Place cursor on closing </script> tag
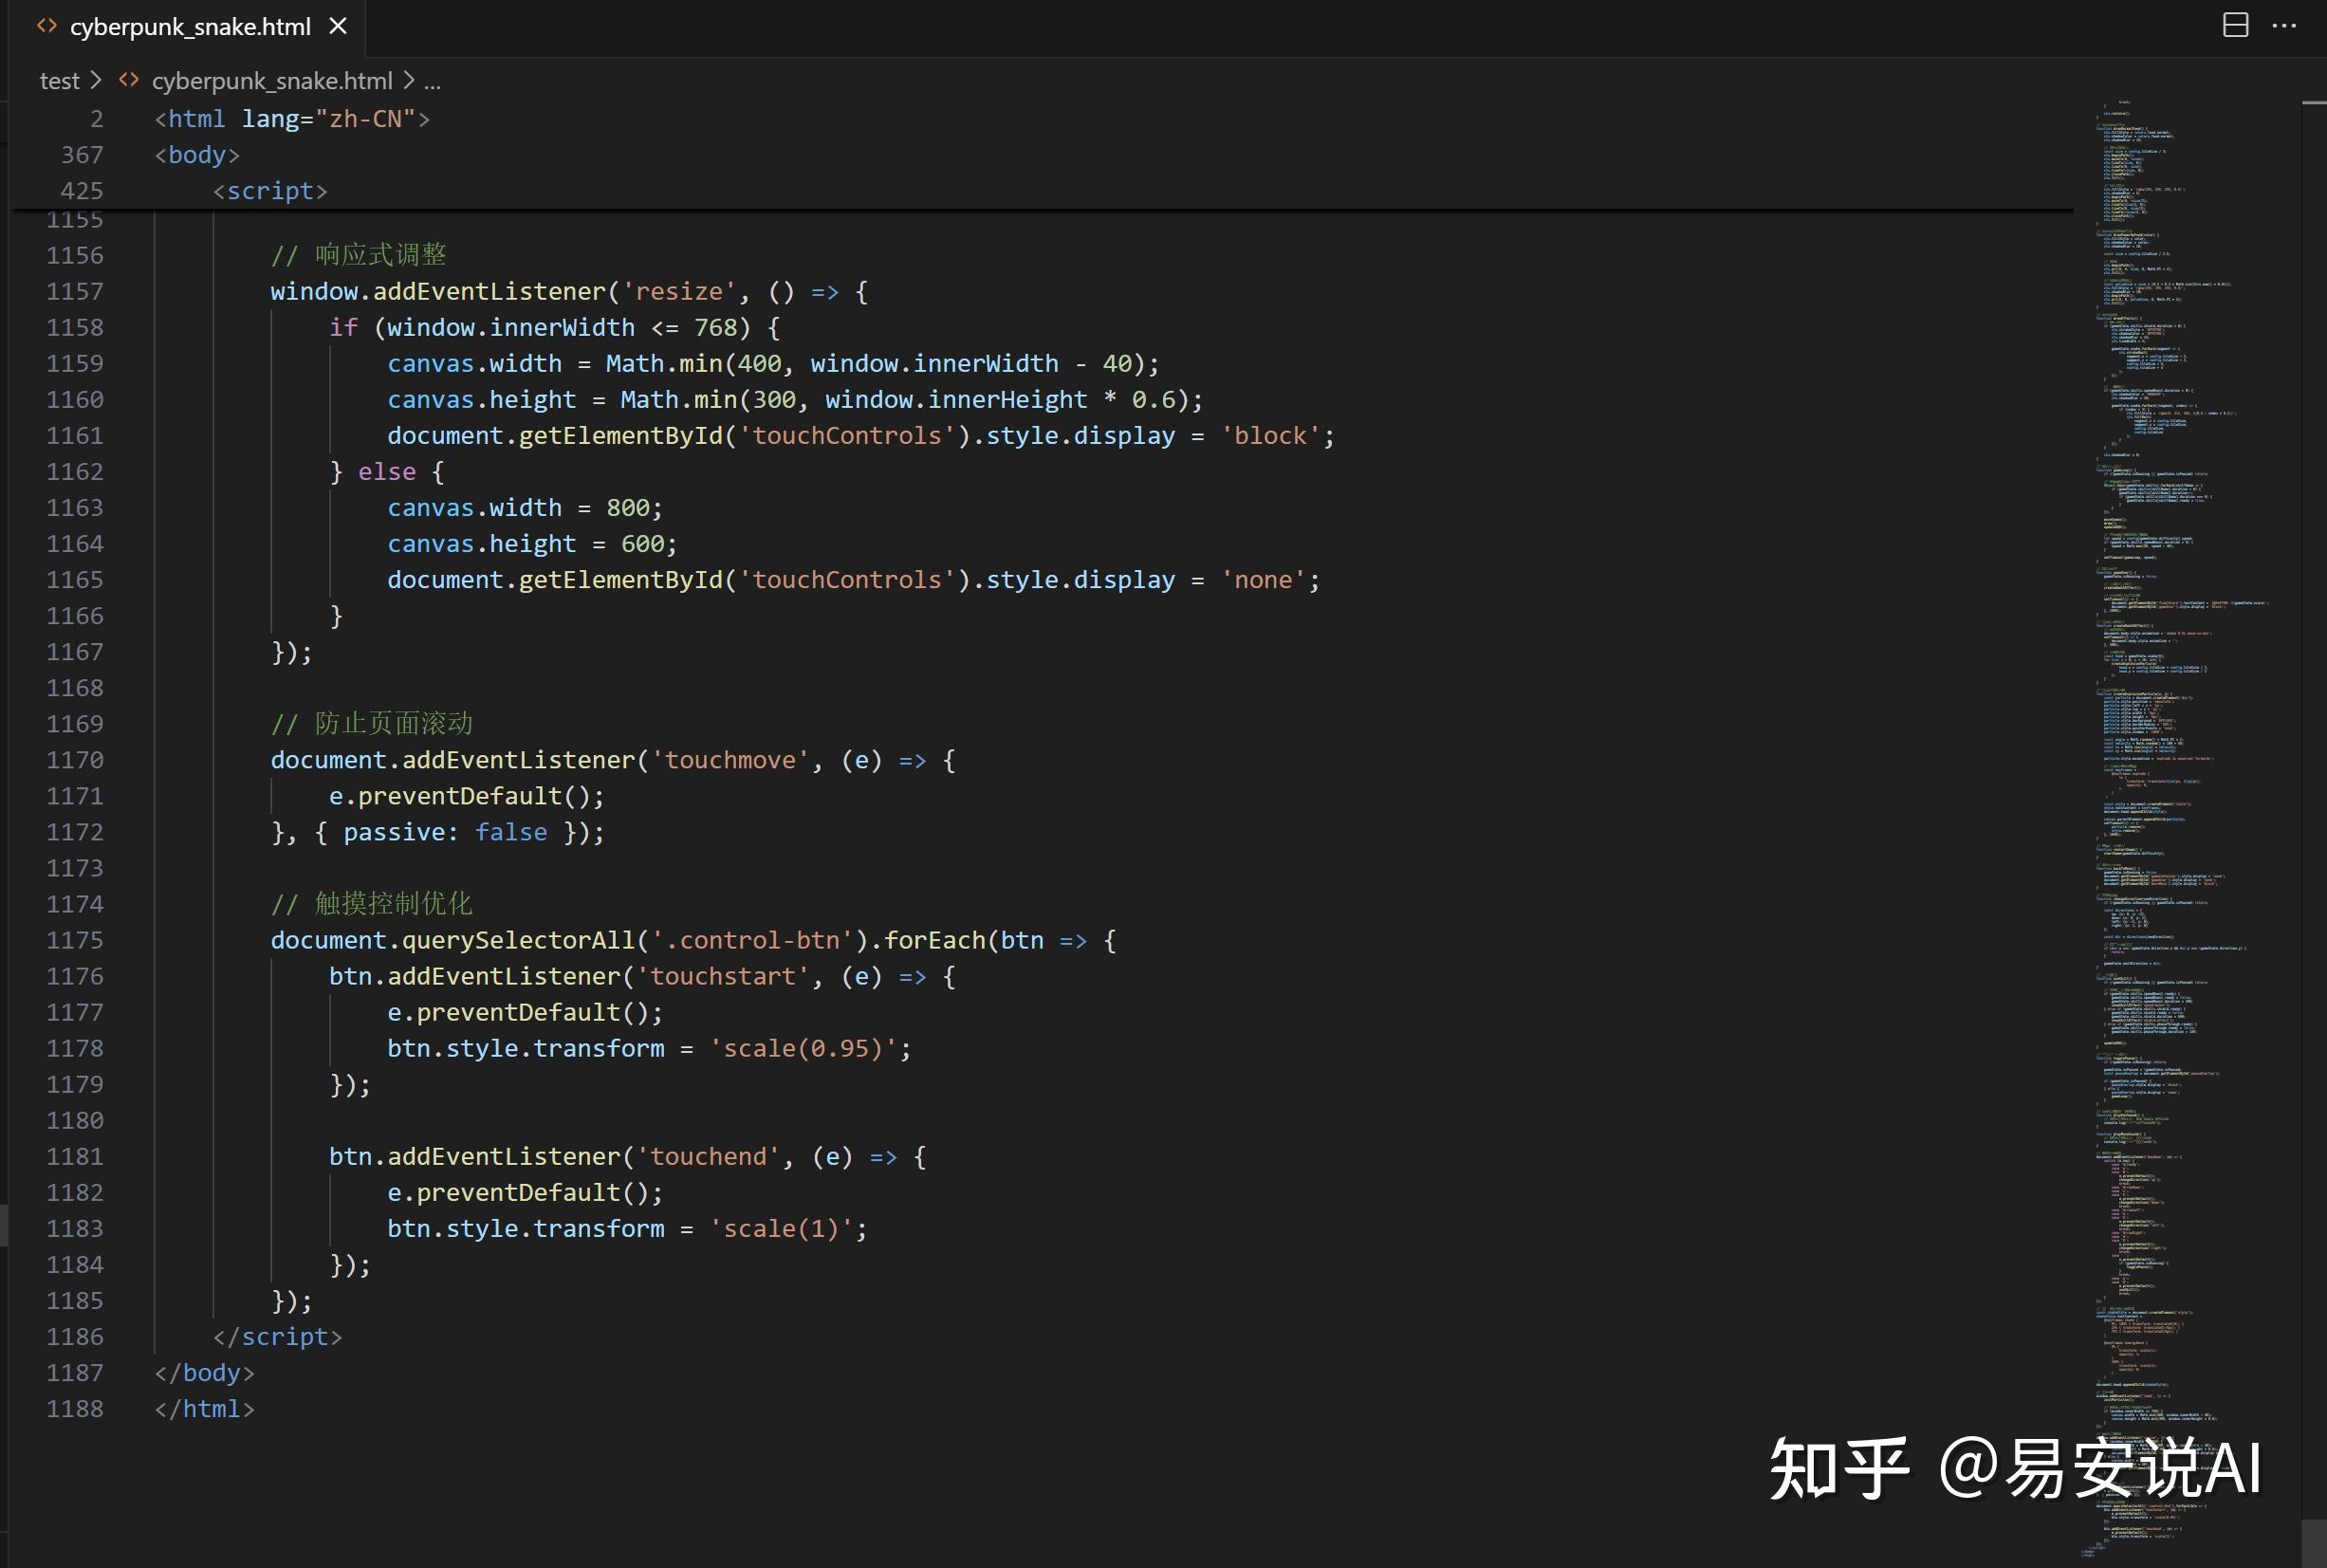Screen dimensions: 2327x1568 278,1337
